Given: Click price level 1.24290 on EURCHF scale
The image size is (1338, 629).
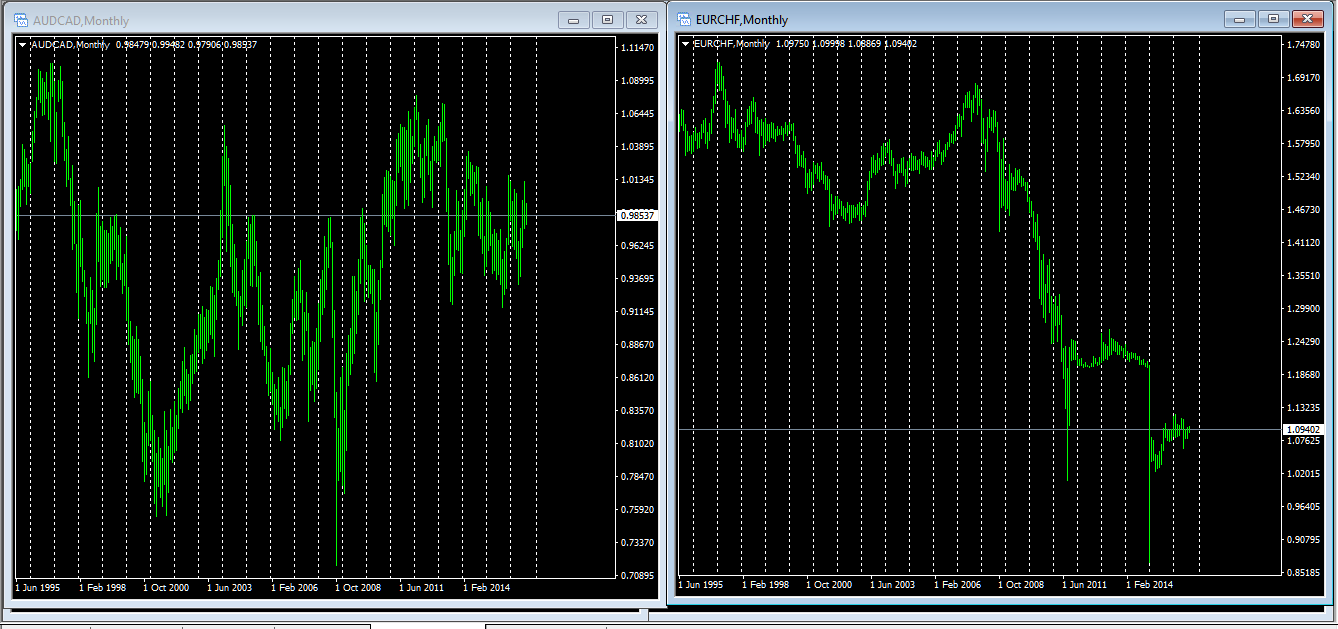Looking at the screenshot, I should coord(1303,342).
